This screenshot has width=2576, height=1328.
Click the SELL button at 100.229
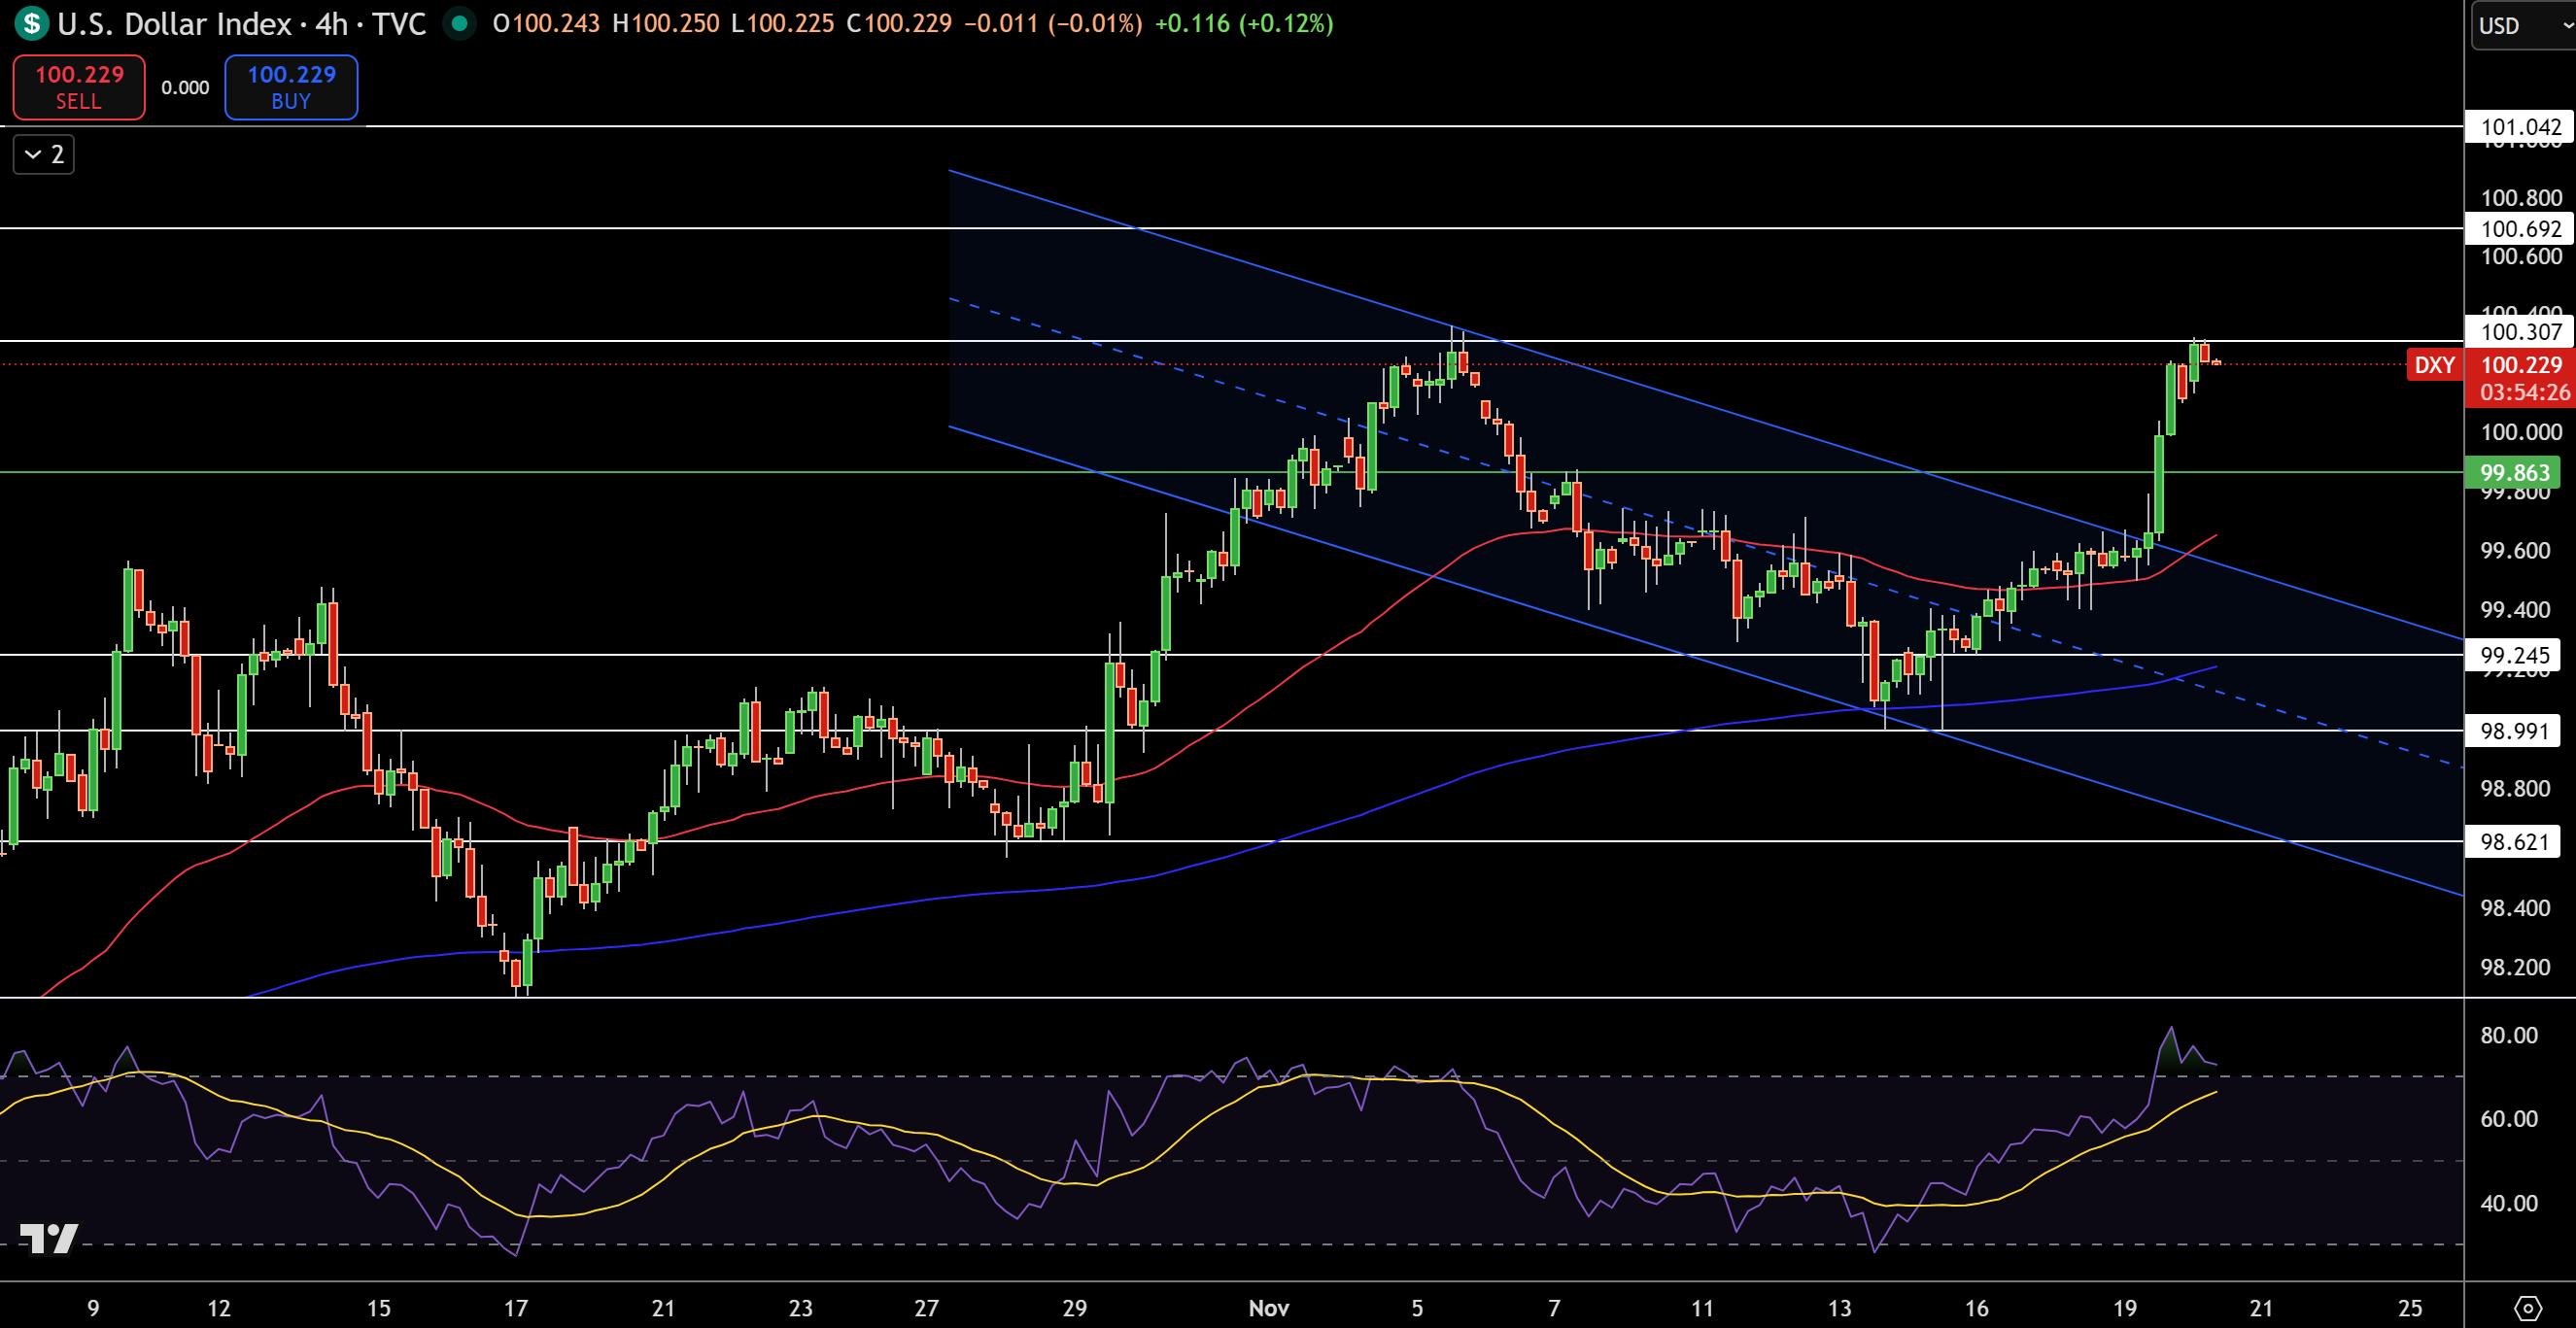78,87
